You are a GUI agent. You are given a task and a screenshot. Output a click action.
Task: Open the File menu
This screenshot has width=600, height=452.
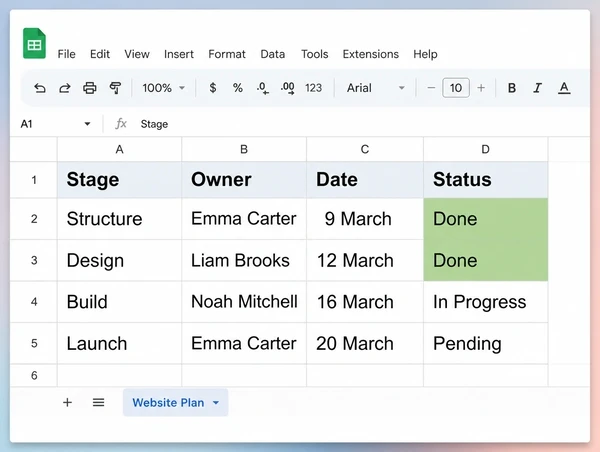click(67, 54)
